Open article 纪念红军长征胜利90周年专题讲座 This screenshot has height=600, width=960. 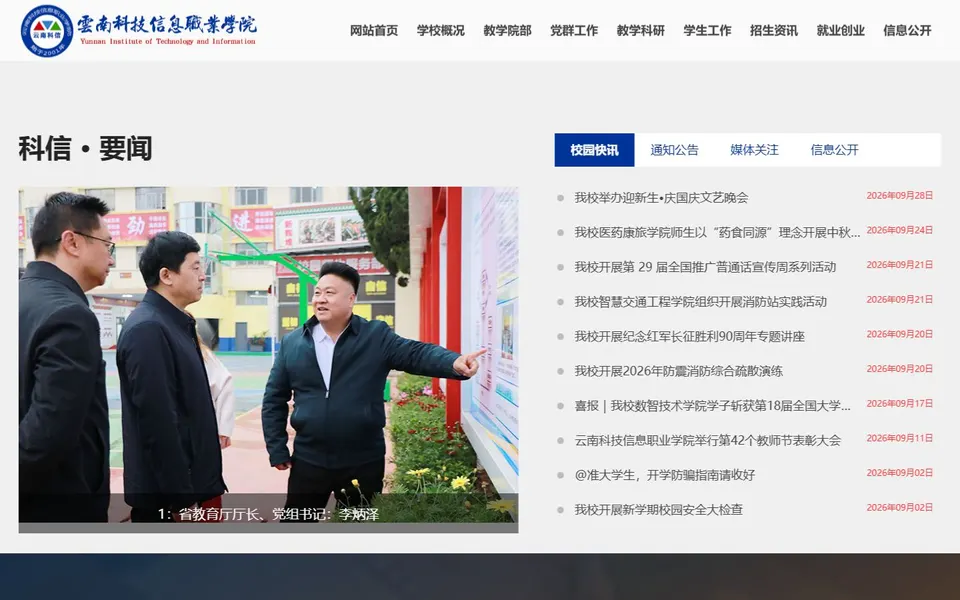[x=689, y=337]
